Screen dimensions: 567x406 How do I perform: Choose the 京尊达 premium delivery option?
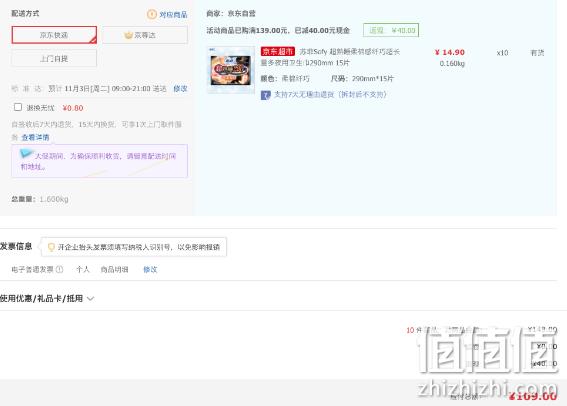pos(145,35)
